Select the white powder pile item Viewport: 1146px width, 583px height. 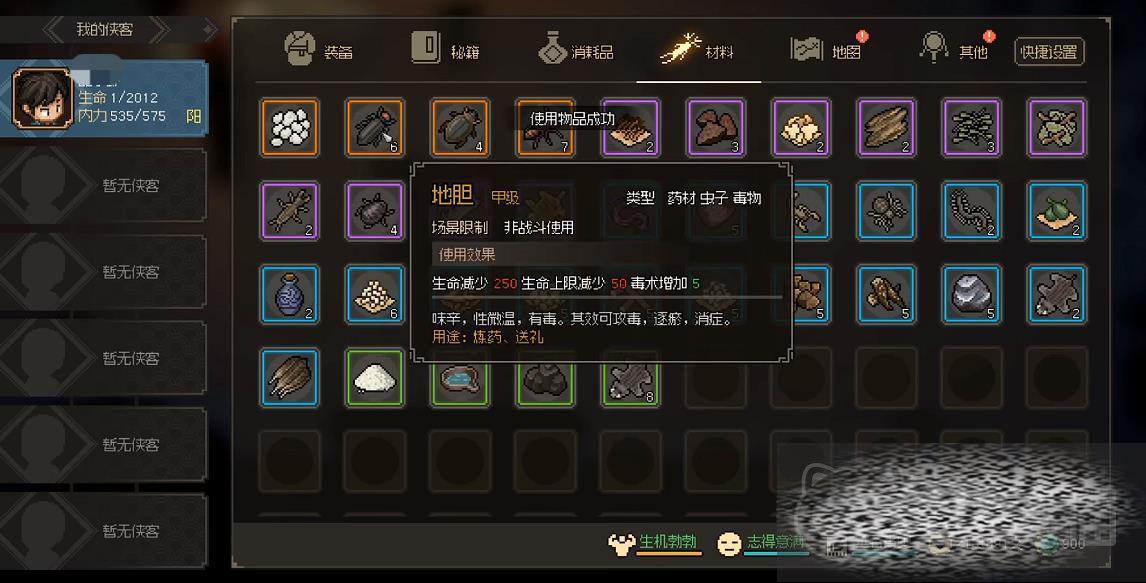tap(374, 378)
